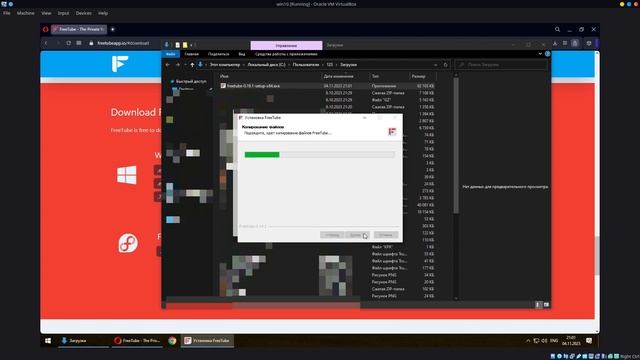Switch Explorer to details view icon
Viewport: 640px width, 360px height.
pos(538,305)
